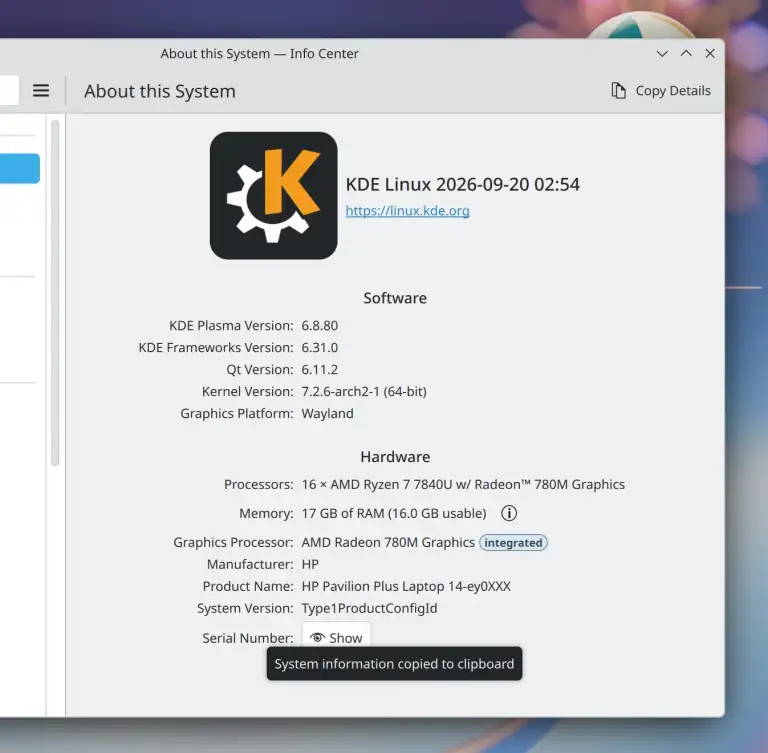Click the 'System information copied to clipboard' notification
The height and width of the screenshot is (753, 768).
click(394, 664)
